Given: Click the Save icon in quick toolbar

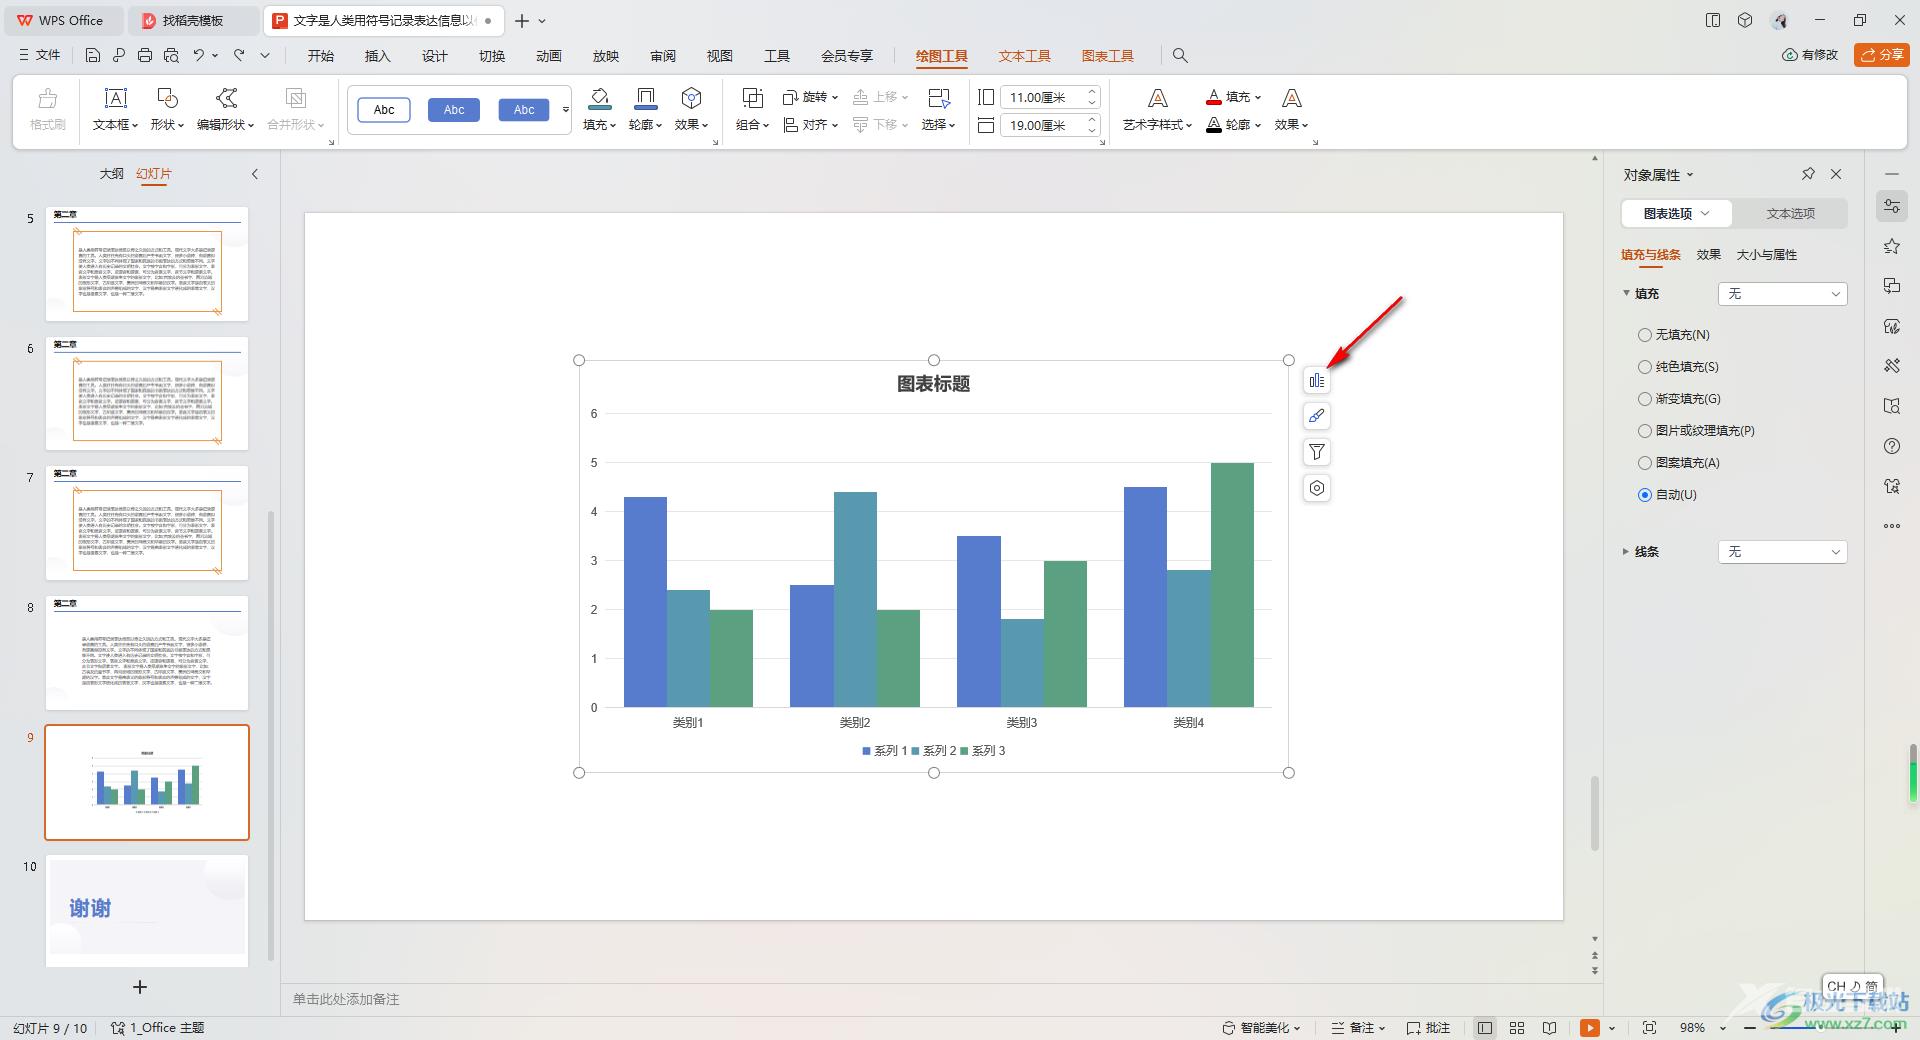Looking at the screenshot, I should tap(93, 56).
